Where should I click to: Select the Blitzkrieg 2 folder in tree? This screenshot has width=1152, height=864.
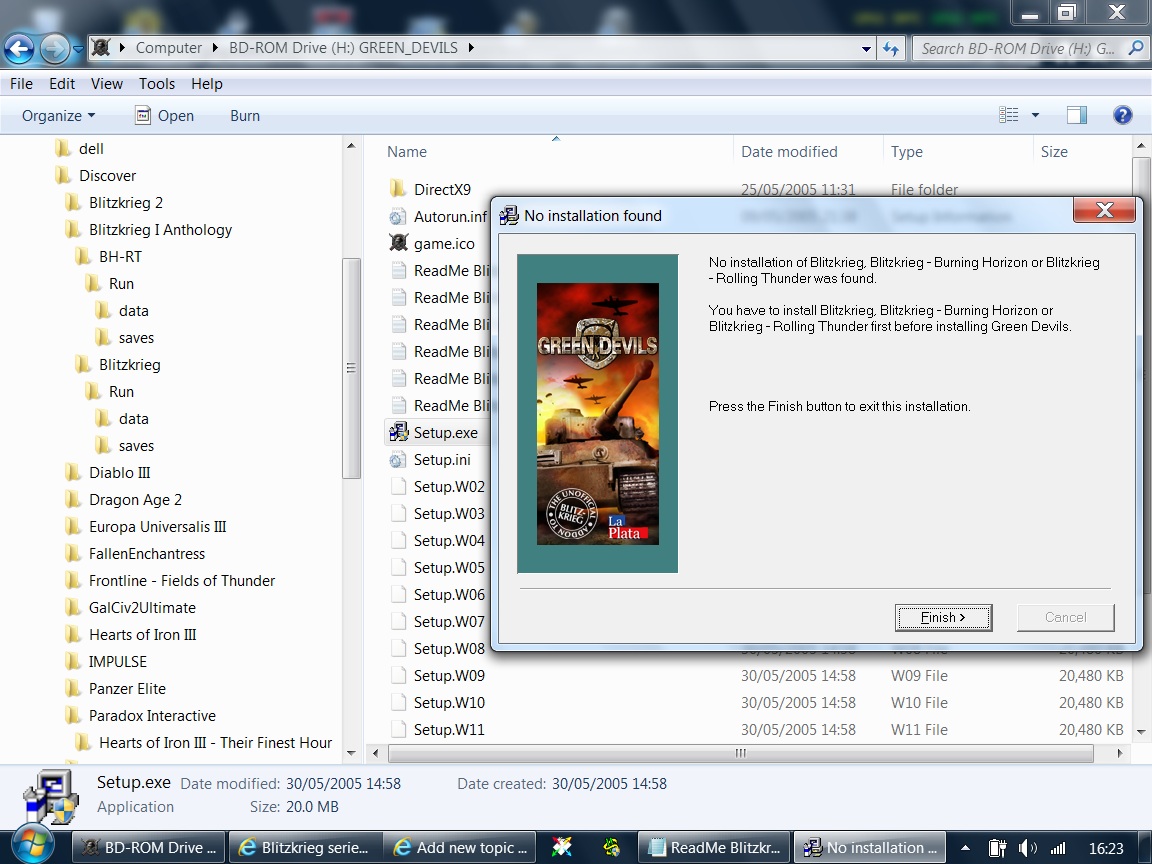[126, 203]
